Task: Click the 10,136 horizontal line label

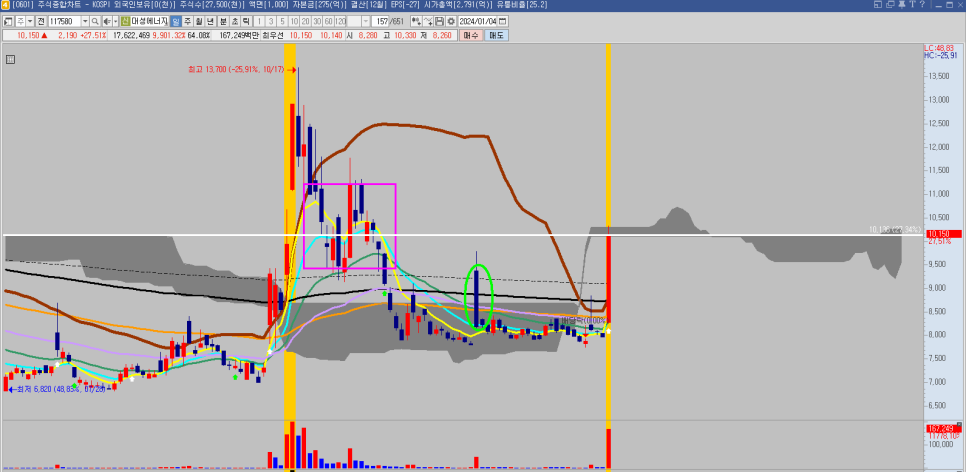Action: [x=896, y=229]
